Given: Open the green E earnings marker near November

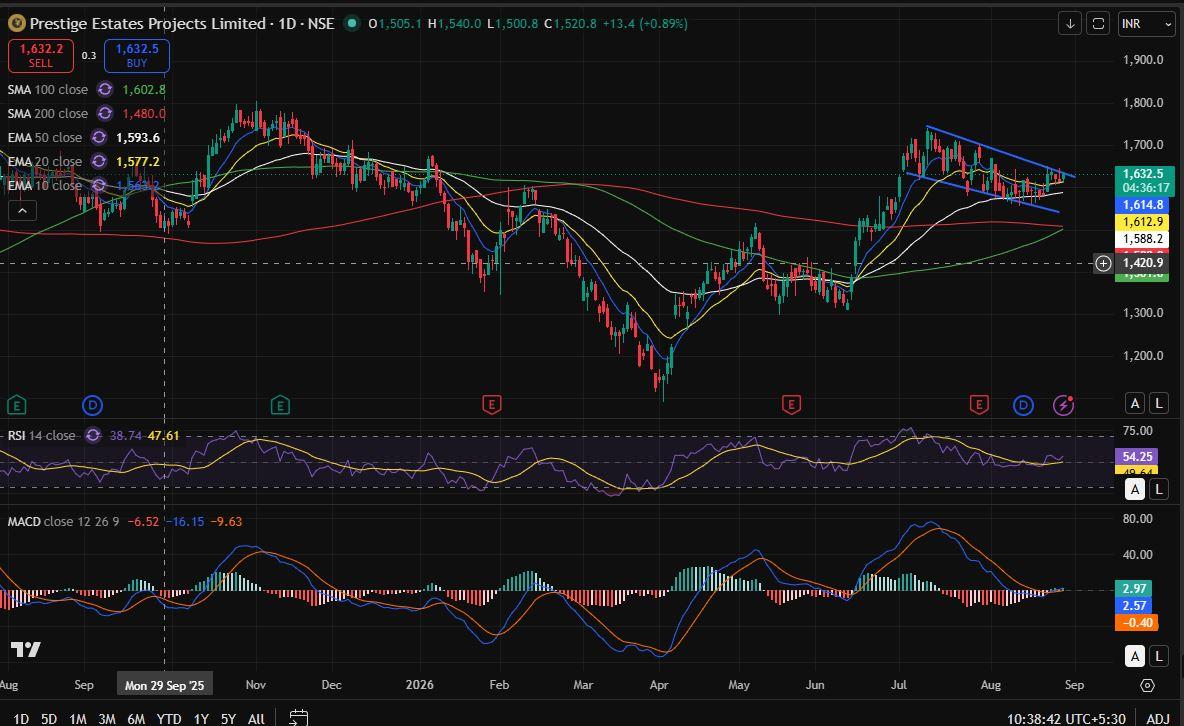Looking at the screenshot, I should [x=280, y=406].
